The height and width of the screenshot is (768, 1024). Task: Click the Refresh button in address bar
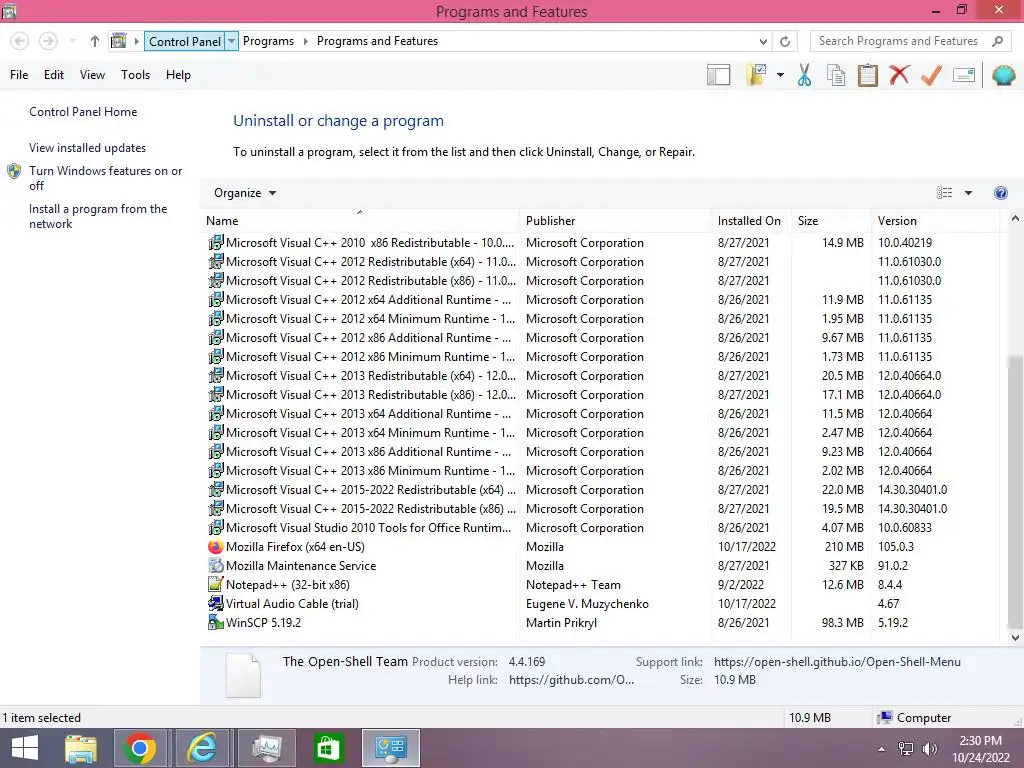click(x=785, y=41)
